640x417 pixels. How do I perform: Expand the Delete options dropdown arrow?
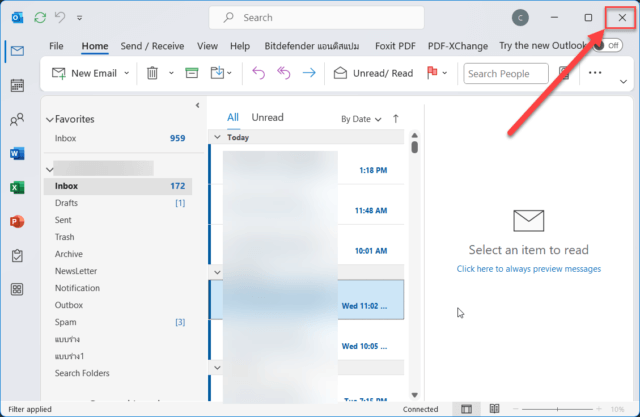point(171,73)
